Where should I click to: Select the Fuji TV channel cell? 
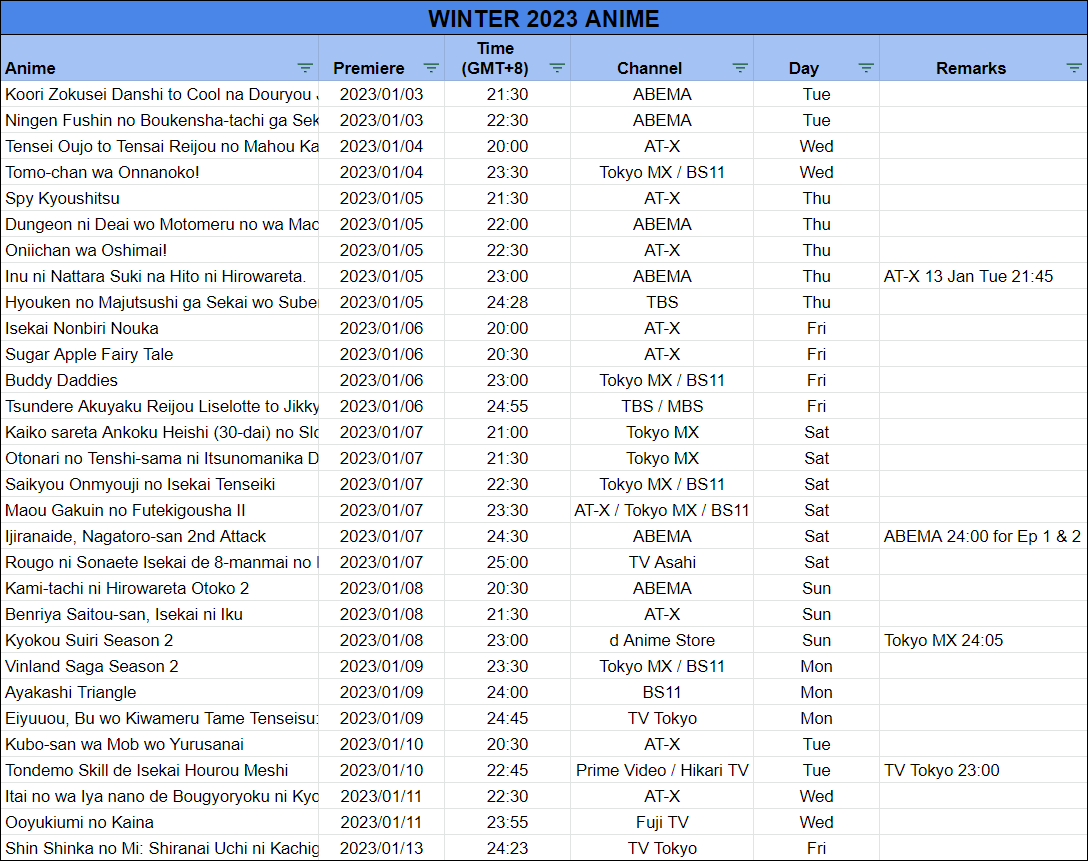click(662, 823)
